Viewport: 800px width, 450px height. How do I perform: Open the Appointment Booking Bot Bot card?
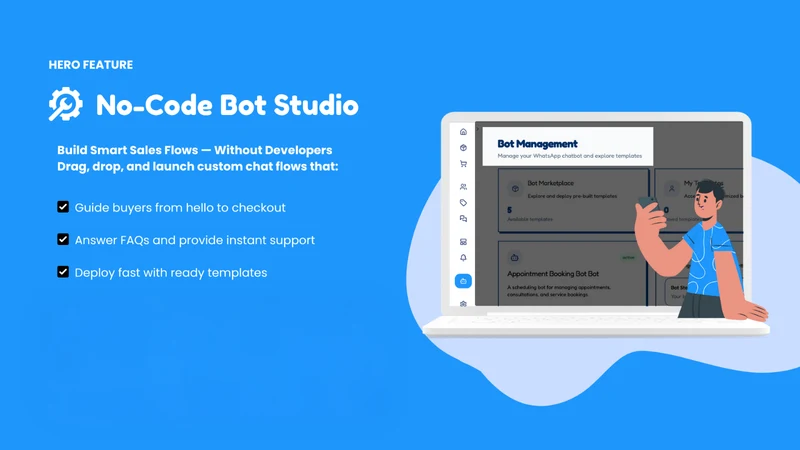(572, 273)
